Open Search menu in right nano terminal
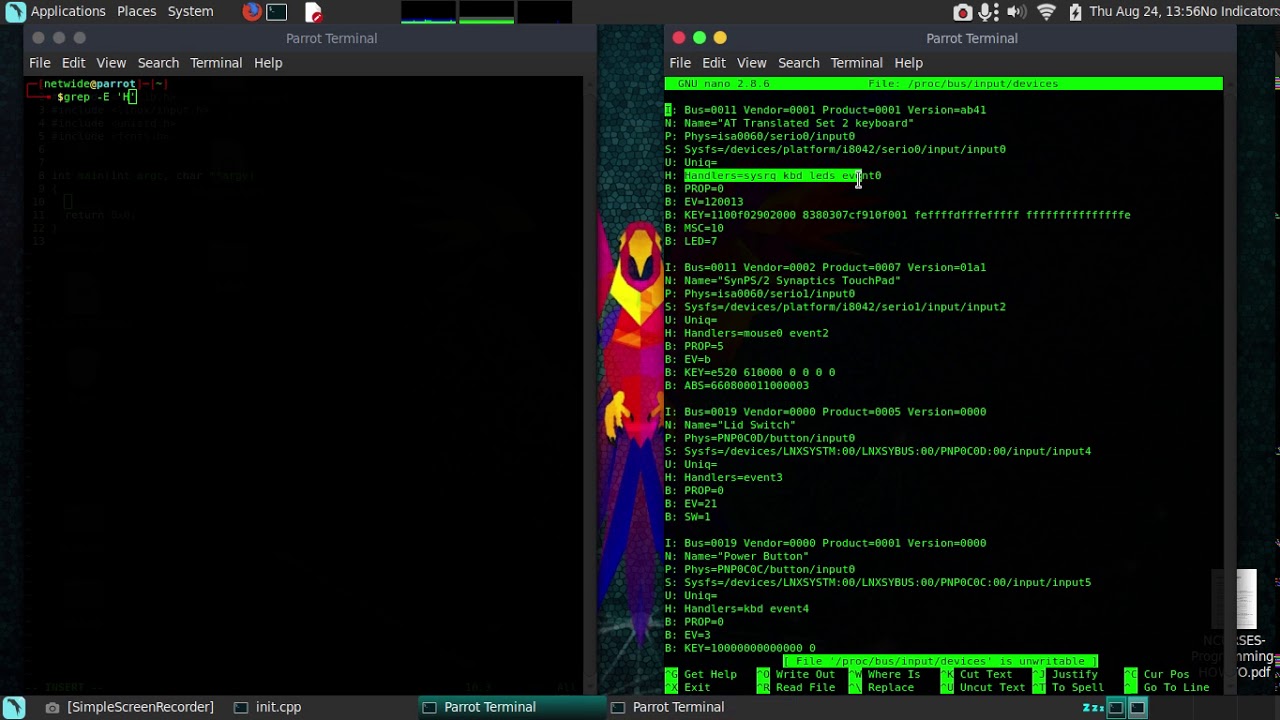Image resolution: width=1280 pixels, height=720 pixels. [798, 63]
